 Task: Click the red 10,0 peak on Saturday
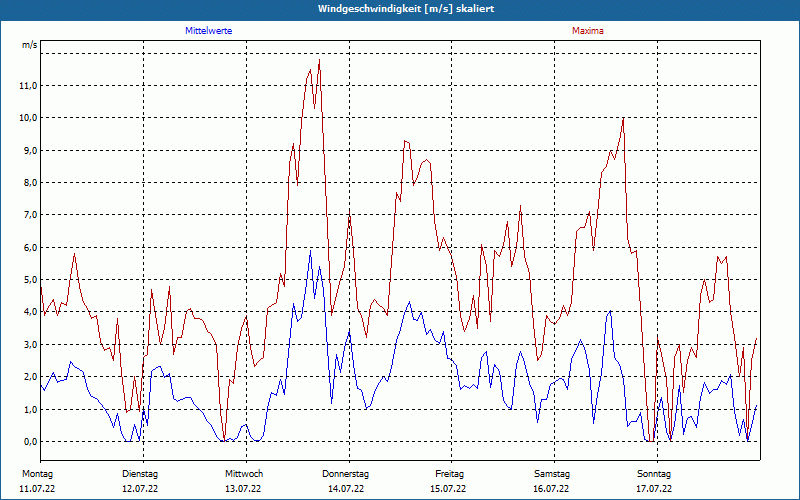point(623,118)
